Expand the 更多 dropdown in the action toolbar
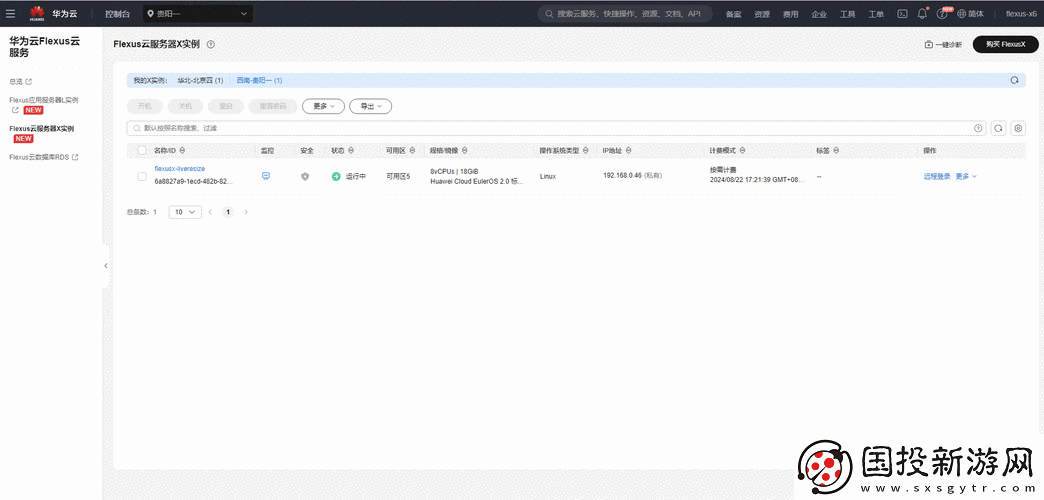Screen dimensions: 1044x500 324,106
